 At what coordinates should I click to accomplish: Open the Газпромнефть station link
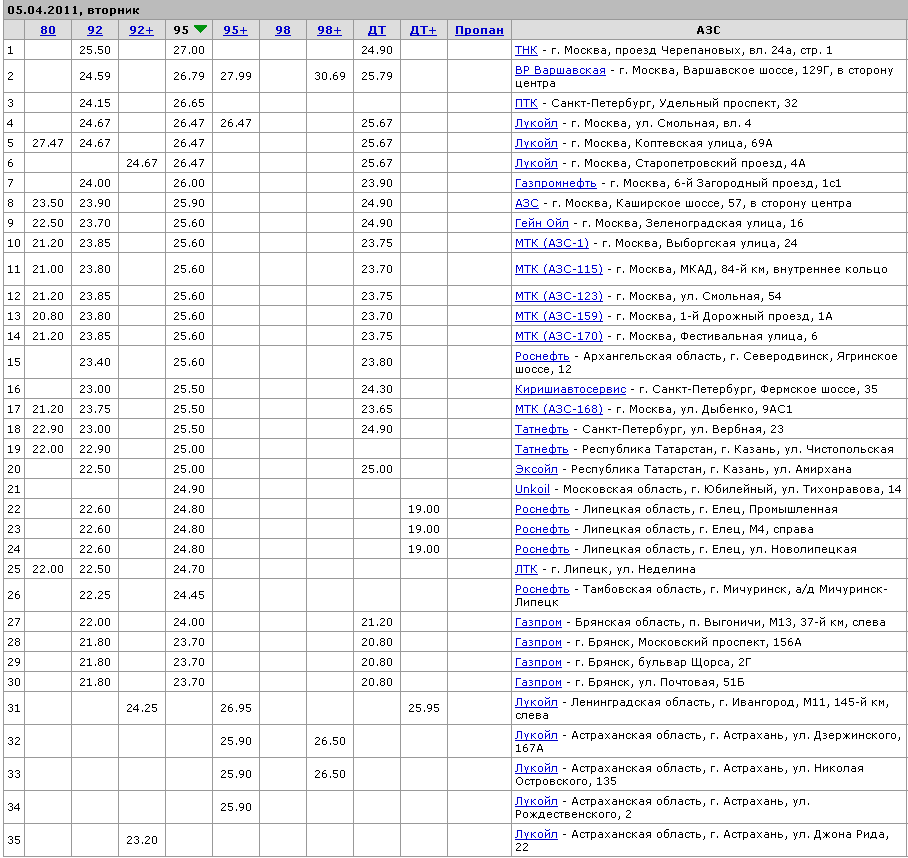tap(556, 183)
